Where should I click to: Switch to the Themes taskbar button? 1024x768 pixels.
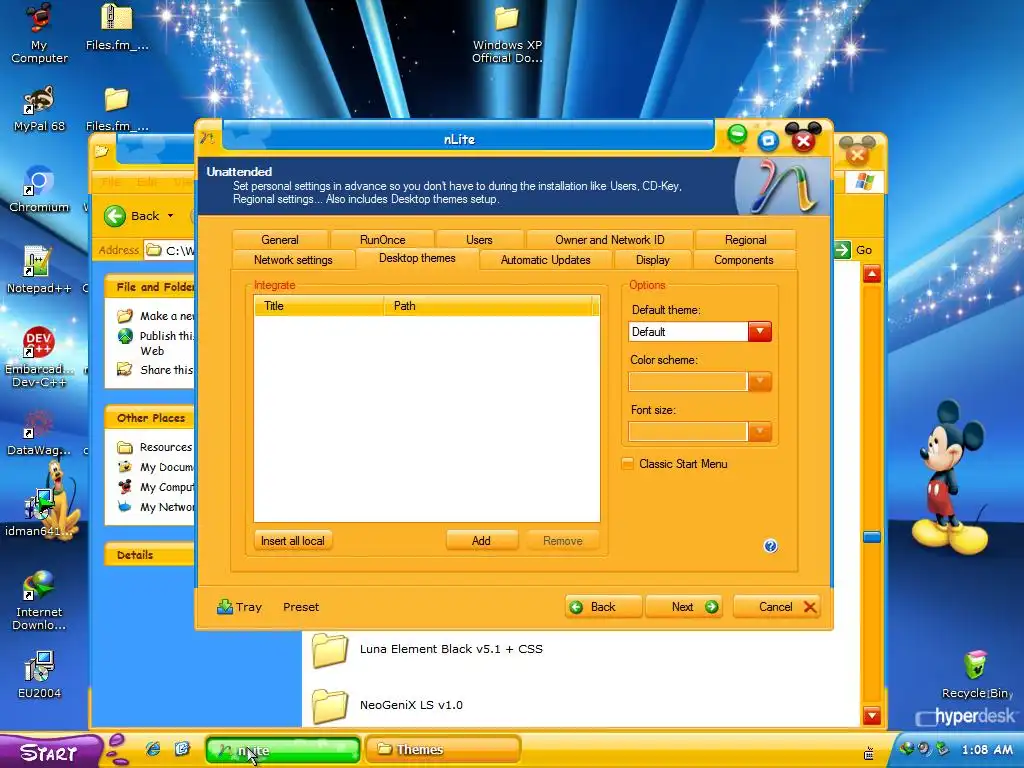[443, 749]
